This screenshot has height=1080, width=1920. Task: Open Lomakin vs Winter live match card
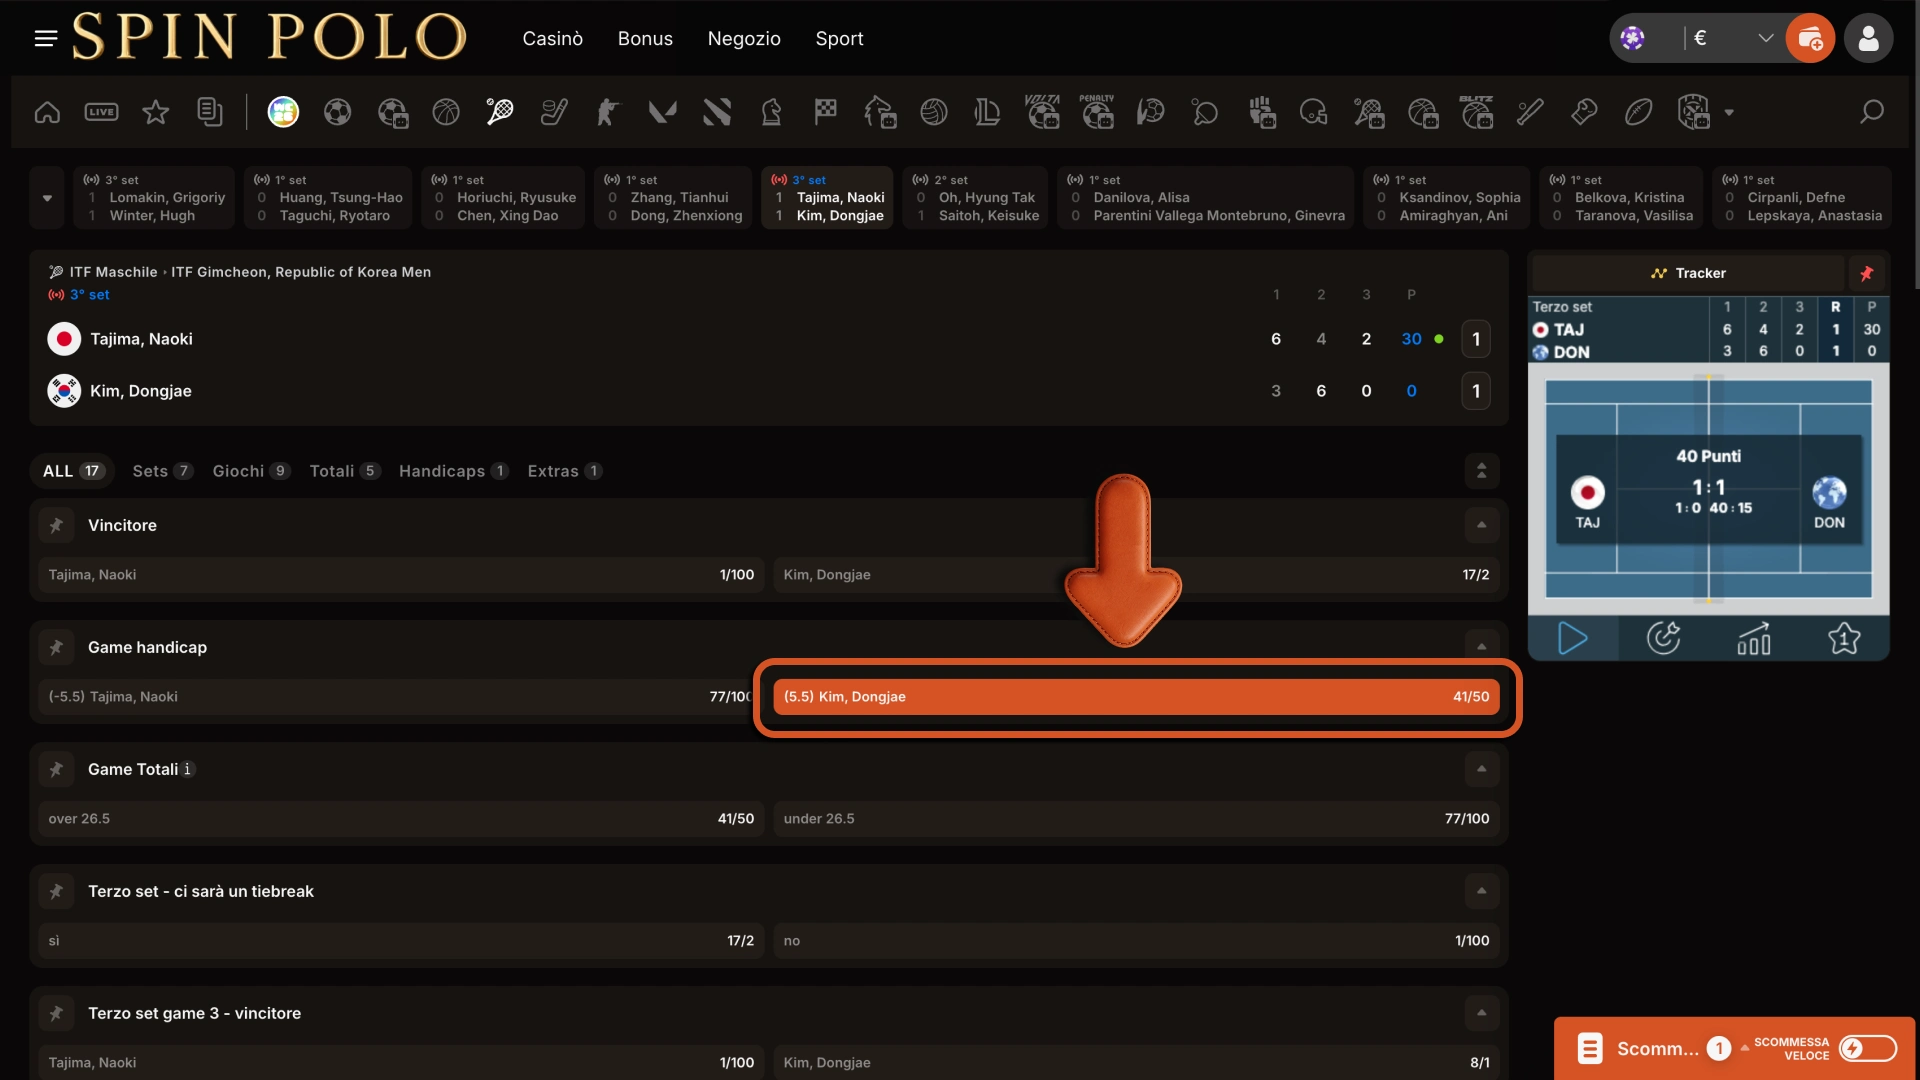coord(154,198)
